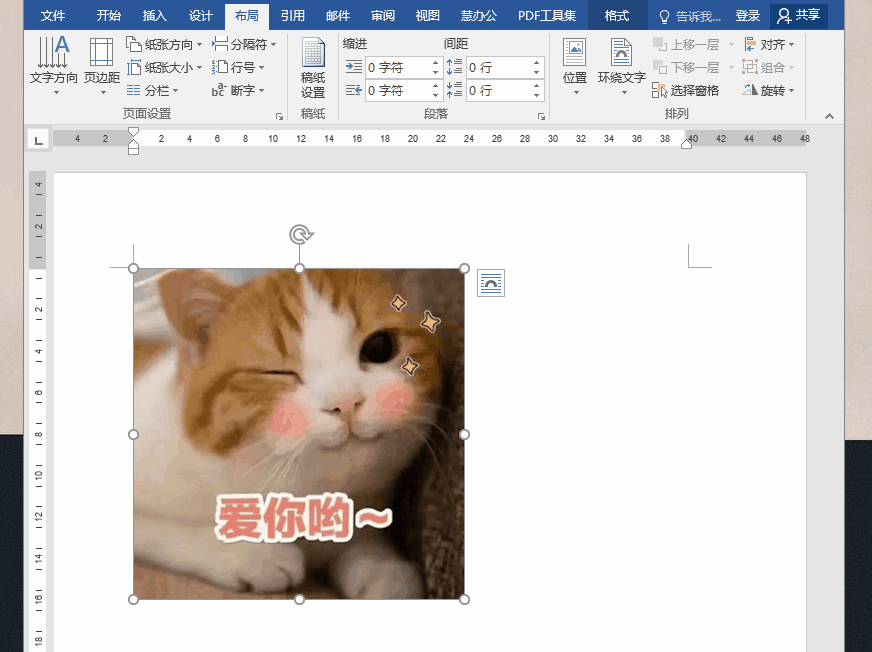Collapse the ribbon with the chevron
The image size is (872, 652).
pos(829,116)
